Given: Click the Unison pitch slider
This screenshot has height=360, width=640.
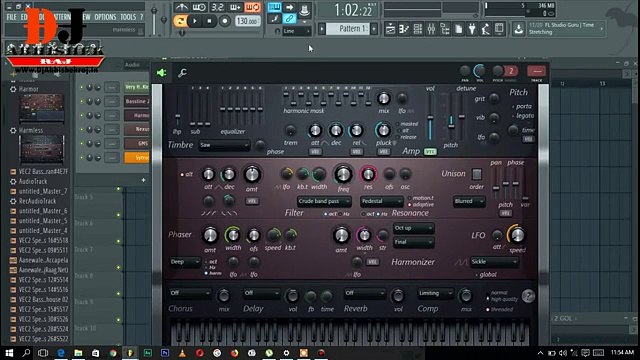Looking at the screenshot, I should pos(506,183).
